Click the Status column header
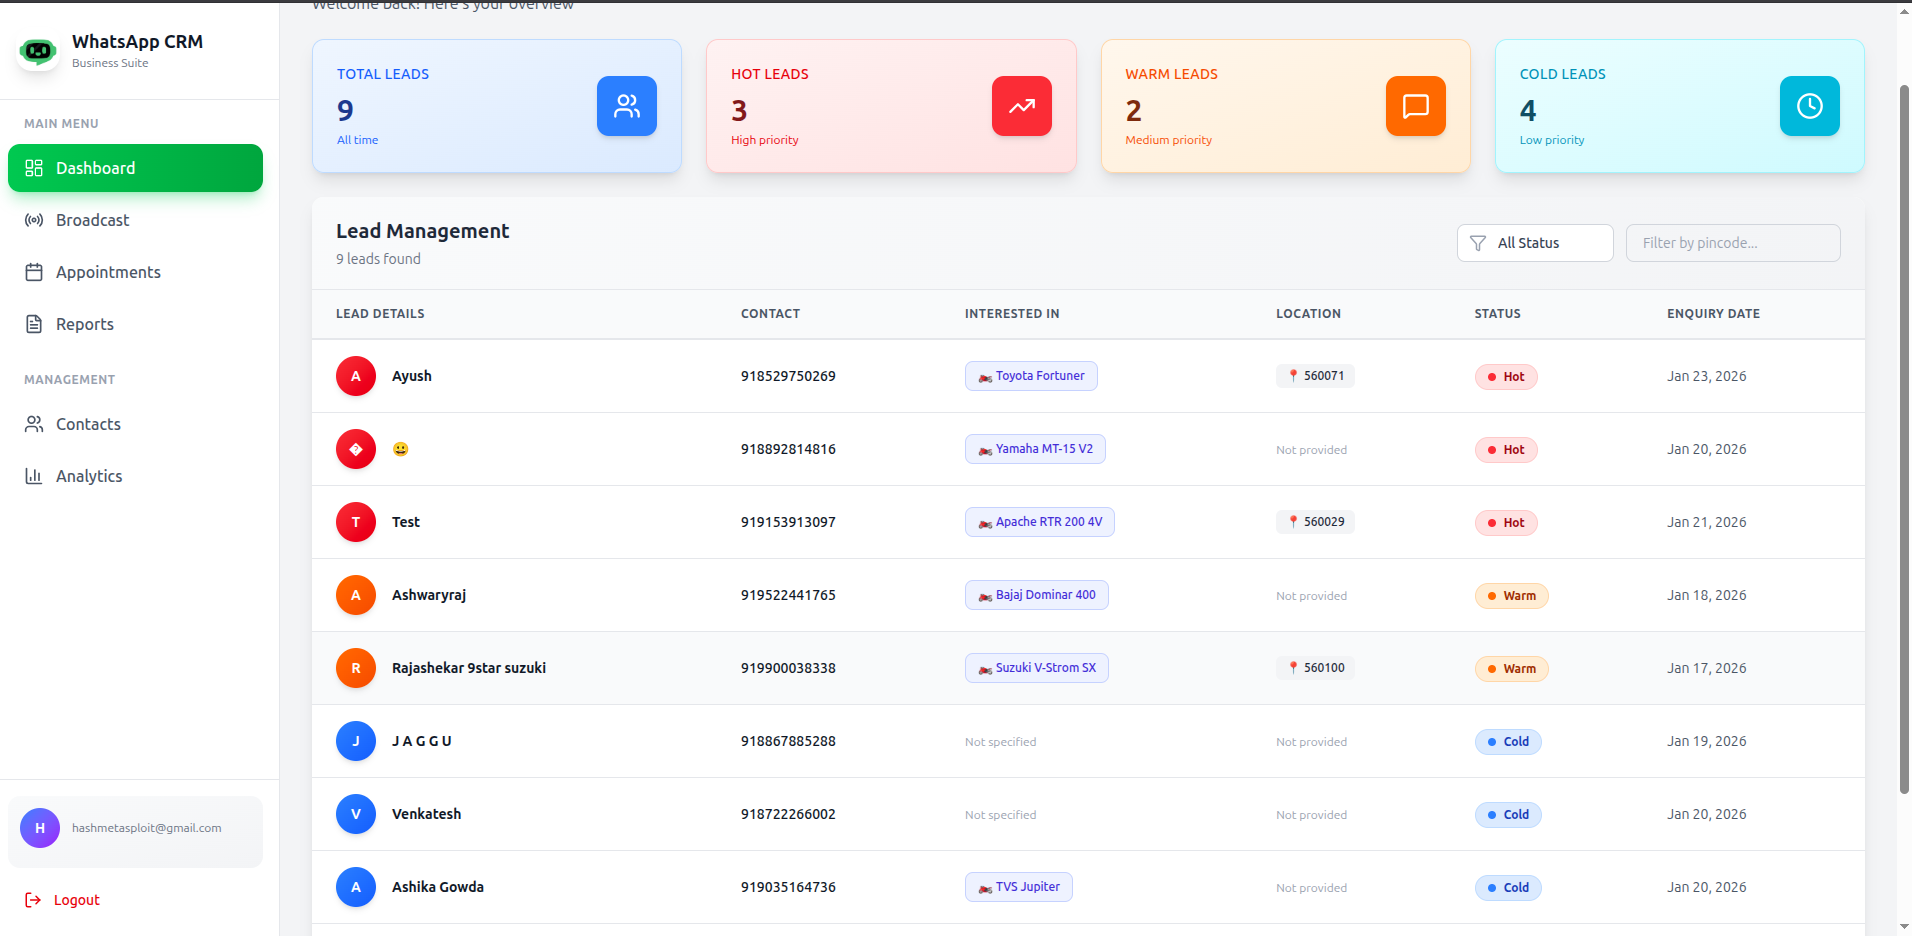The width and height of the screenshot is (1912, 936). click(x=1497, y=314)
